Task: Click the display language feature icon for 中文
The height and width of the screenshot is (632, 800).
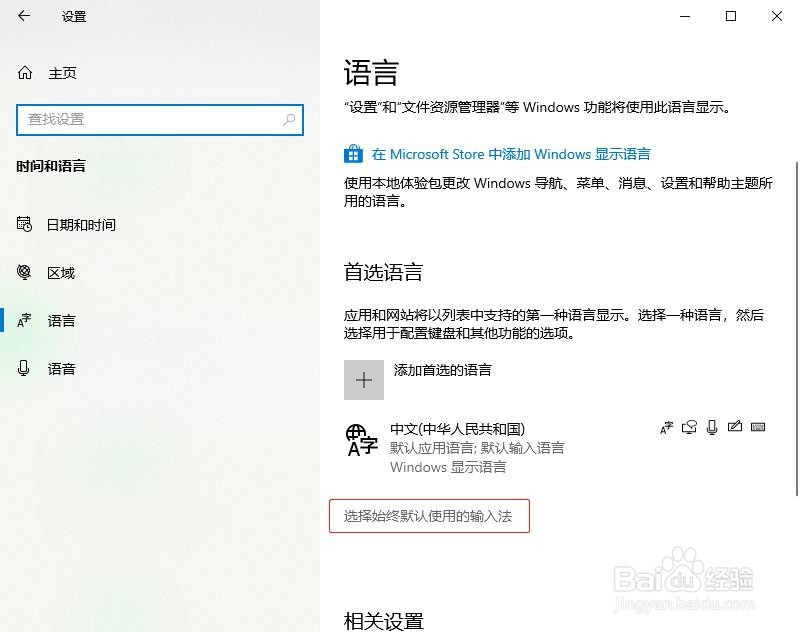Action: pyautogui.click(x=666, y=427)
